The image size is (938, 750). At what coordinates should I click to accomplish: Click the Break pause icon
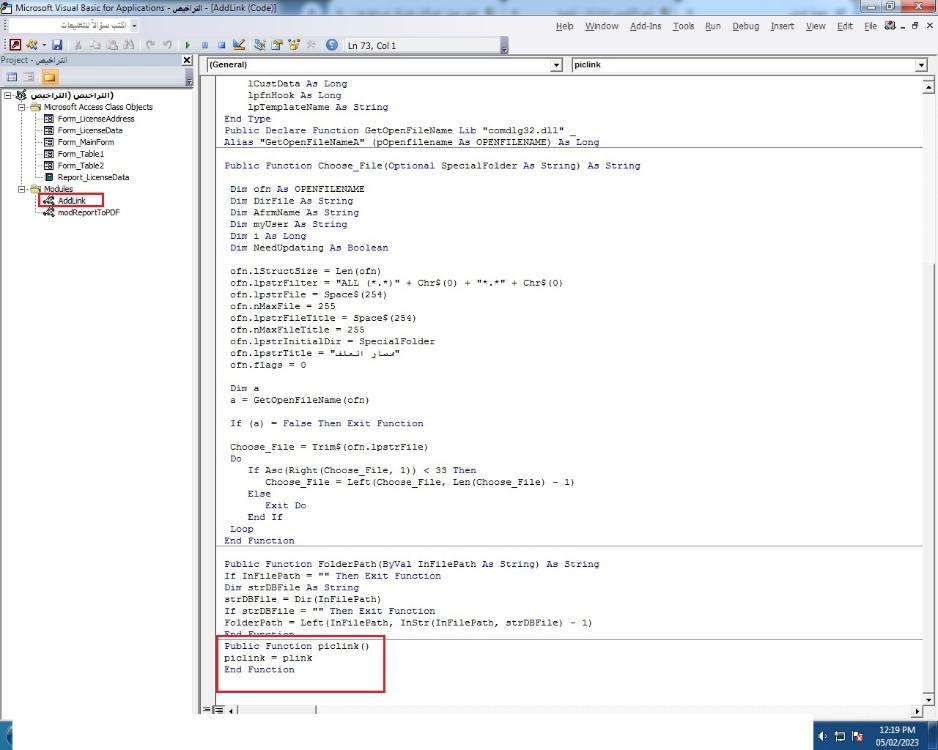tap(205, 45)
